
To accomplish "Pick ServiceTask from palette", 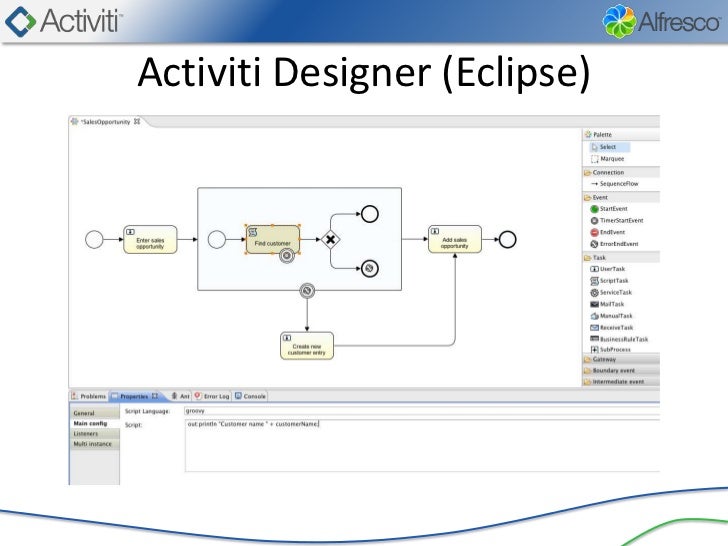I will coord(611,292).
